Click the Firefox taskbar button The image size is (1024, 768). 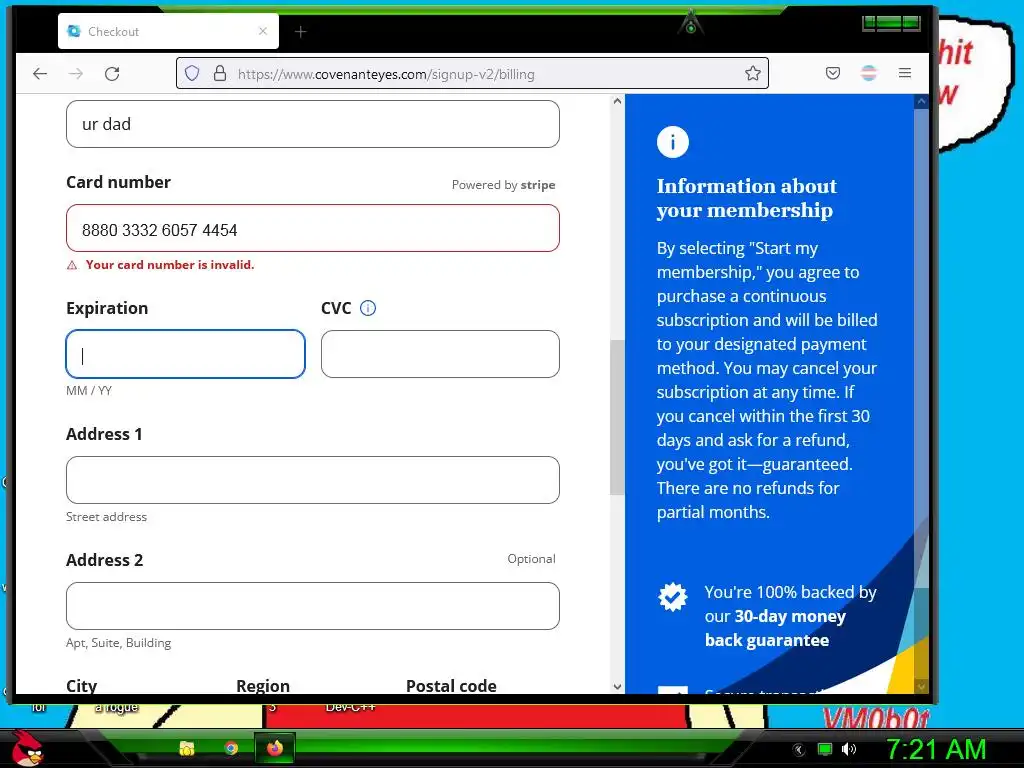point(275,748)
